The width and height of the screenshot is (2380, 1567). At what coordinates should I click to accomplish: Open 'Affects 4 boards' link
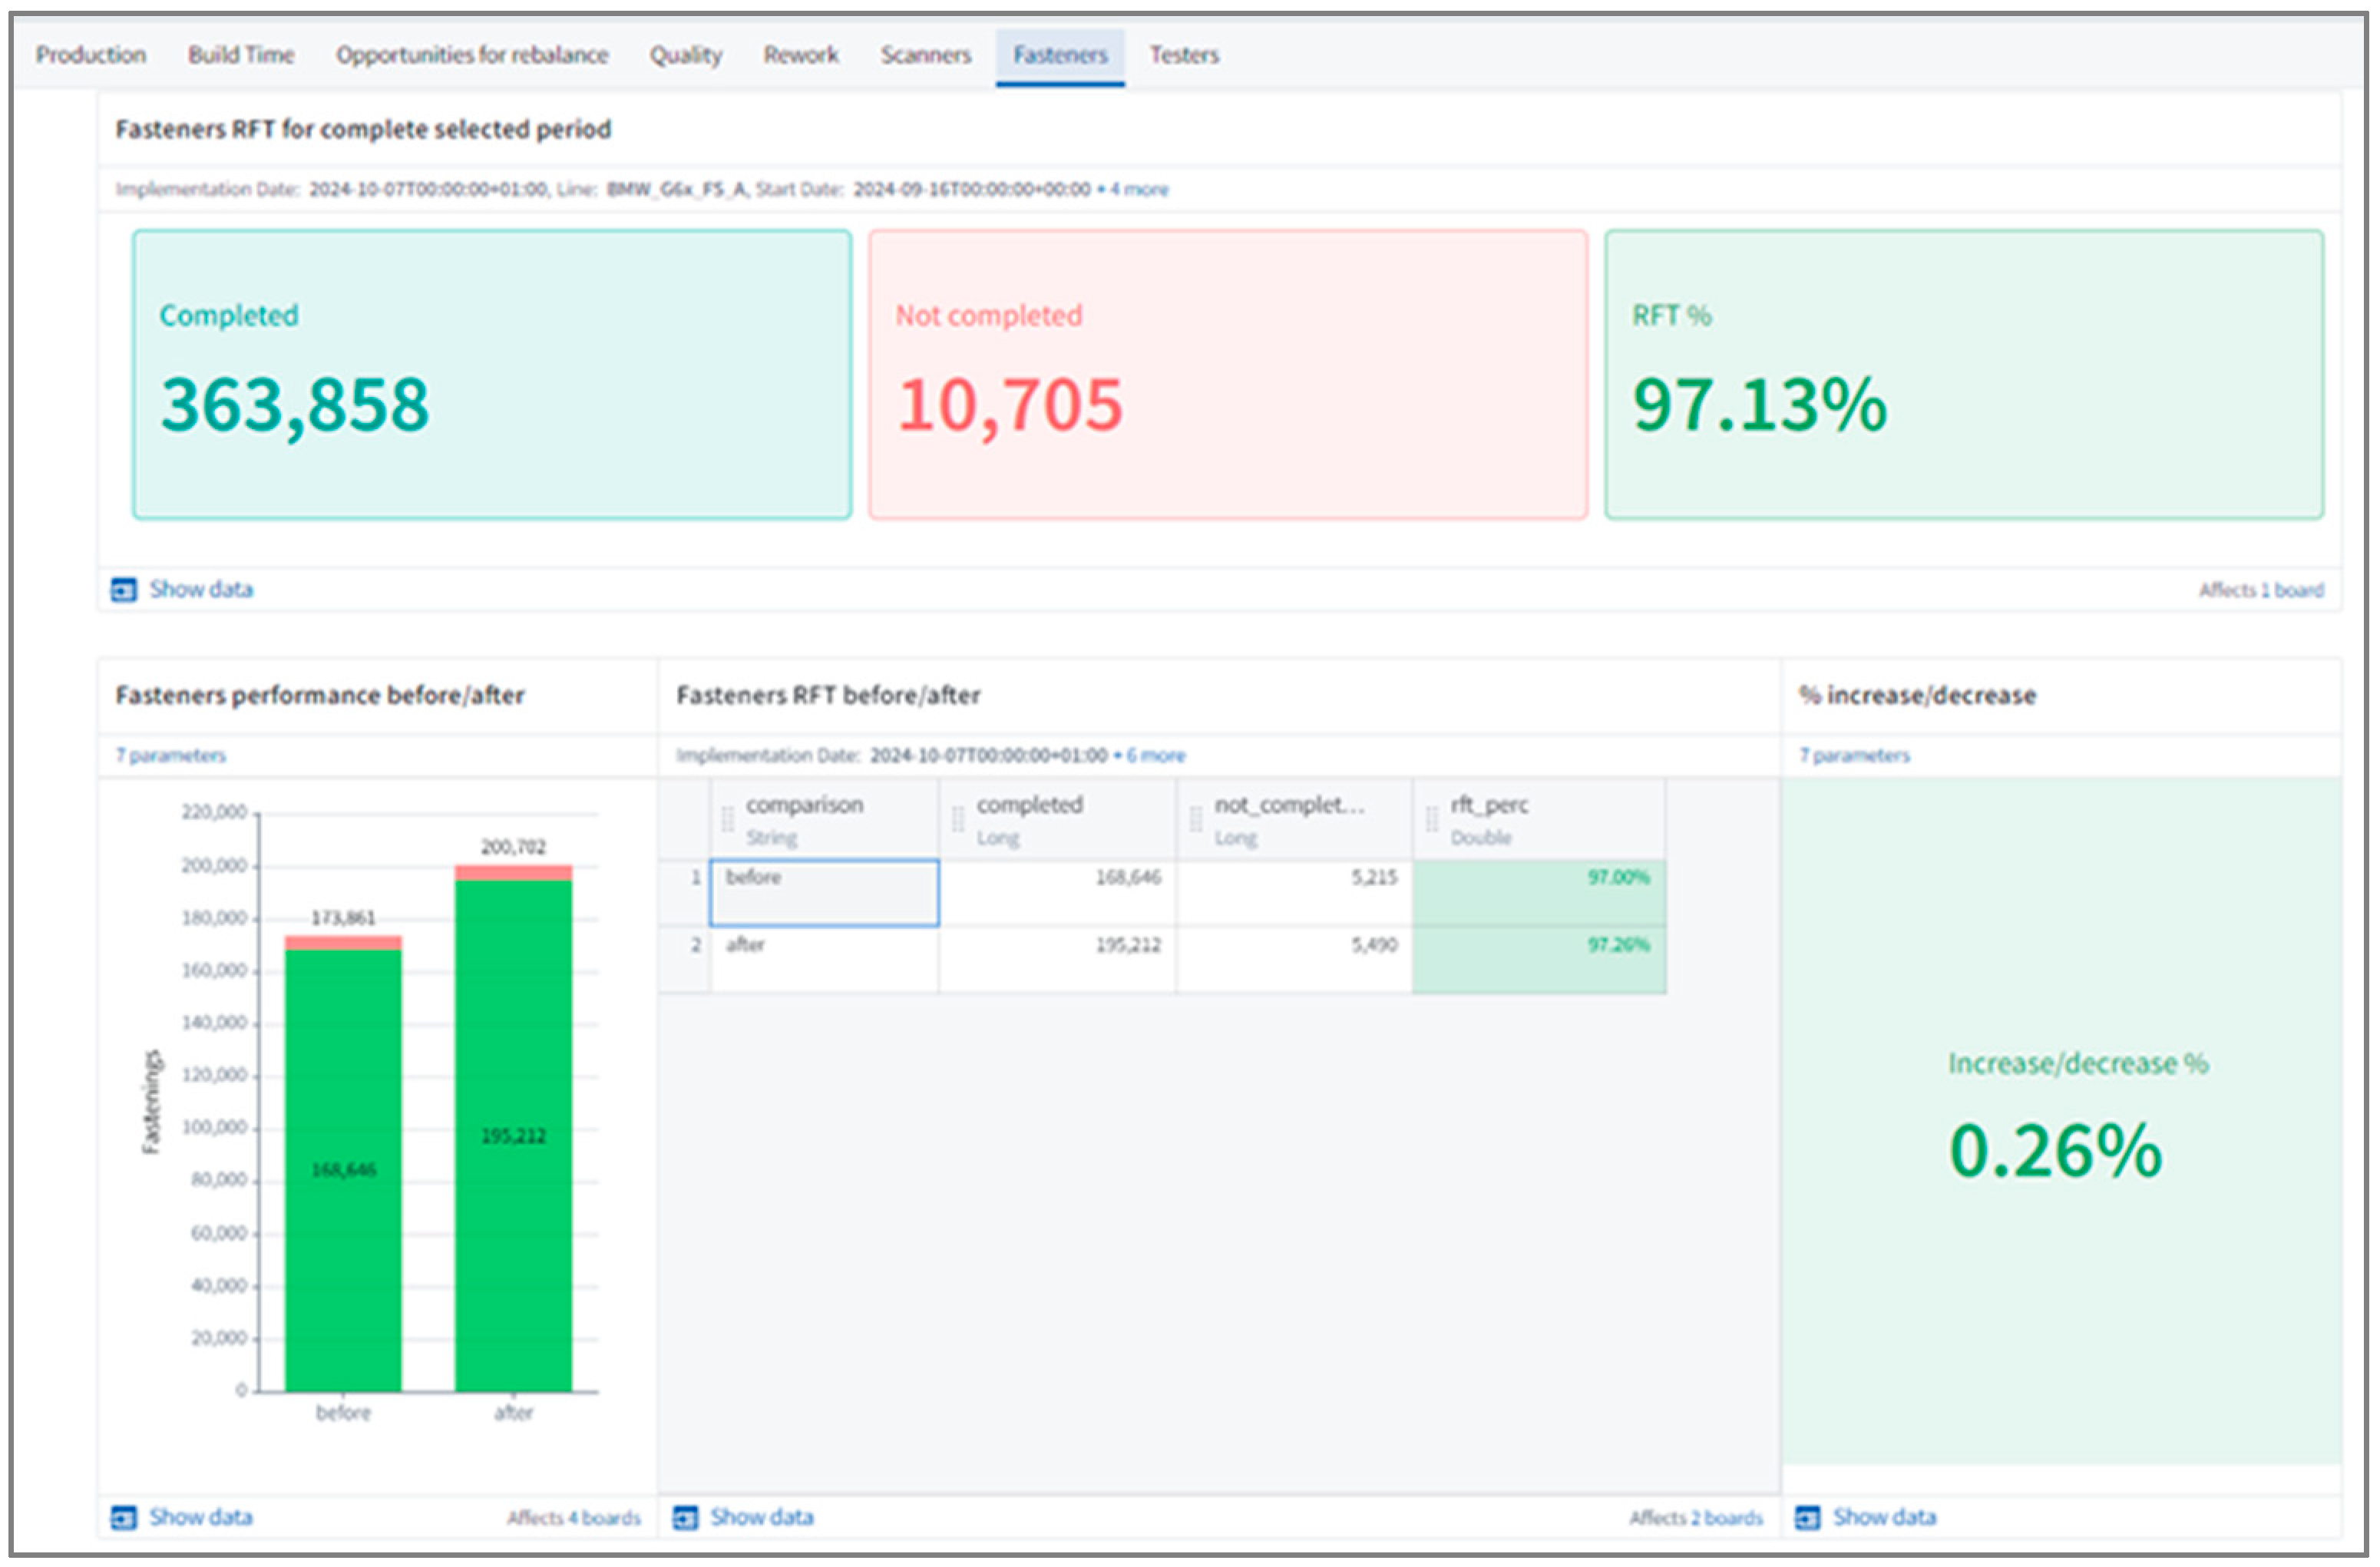(x=573, y=1518)
